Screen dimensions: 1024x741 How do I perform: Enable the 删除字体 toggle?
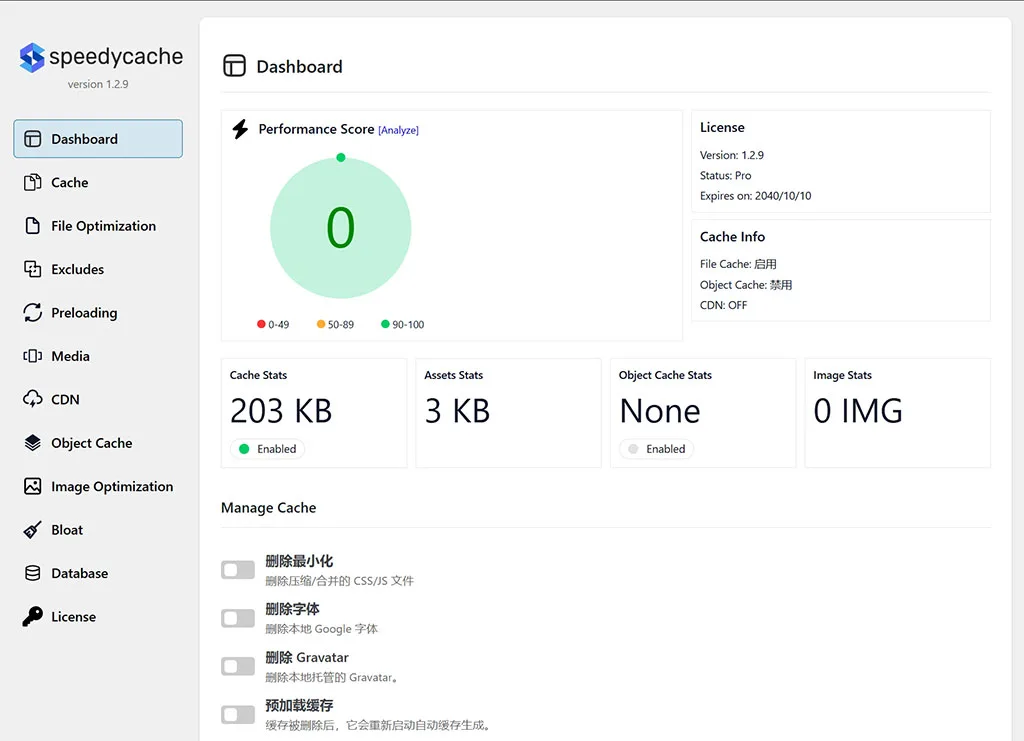pyautogui.click(x=238, y=618)
